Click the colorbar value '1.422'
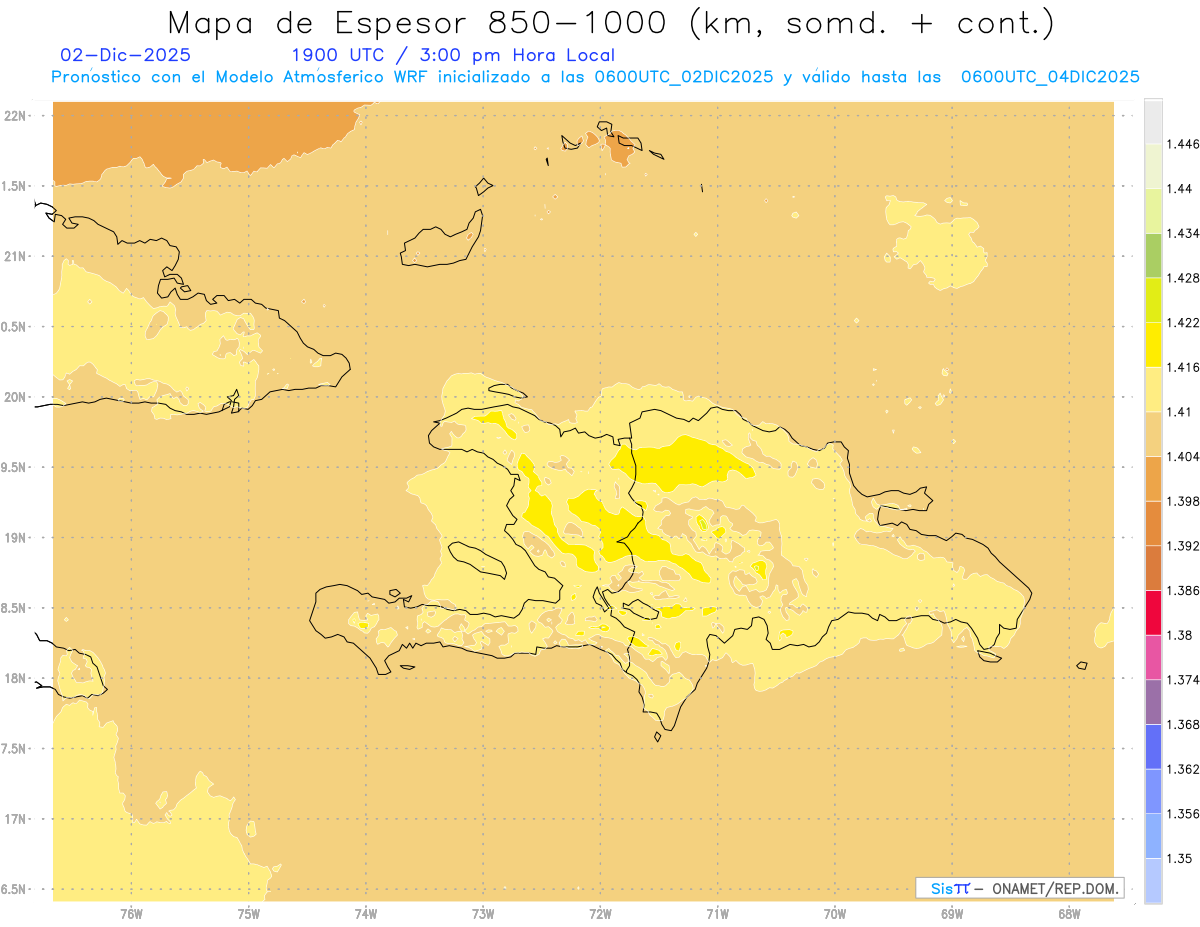 click(1182, 322)
